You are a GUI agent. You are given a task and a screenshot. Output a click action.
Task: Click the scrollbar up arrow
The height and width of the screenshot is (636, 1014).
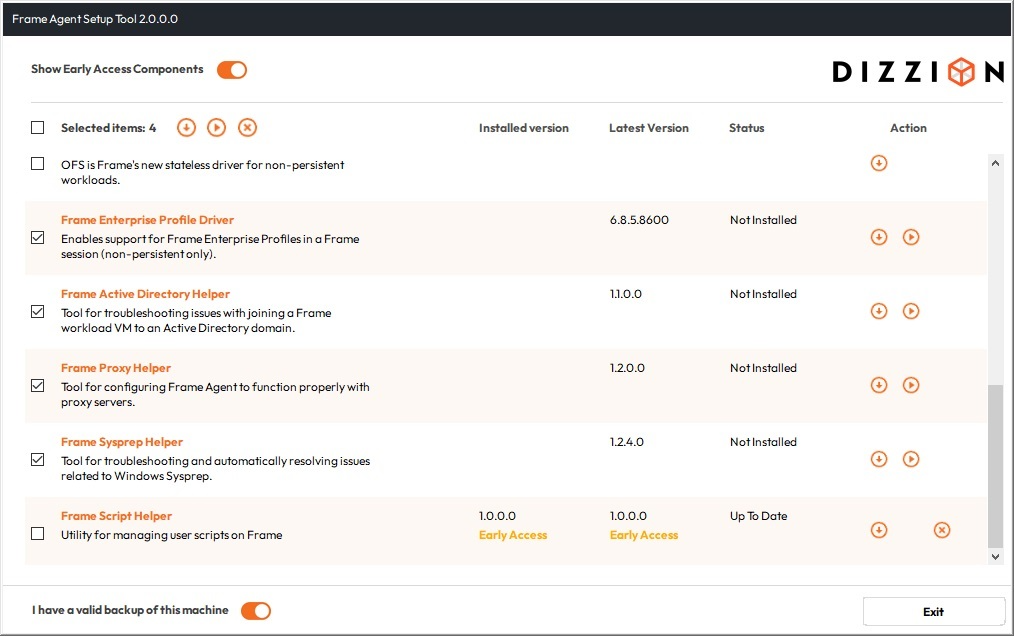pyautogui.click(x=995, y=161)
